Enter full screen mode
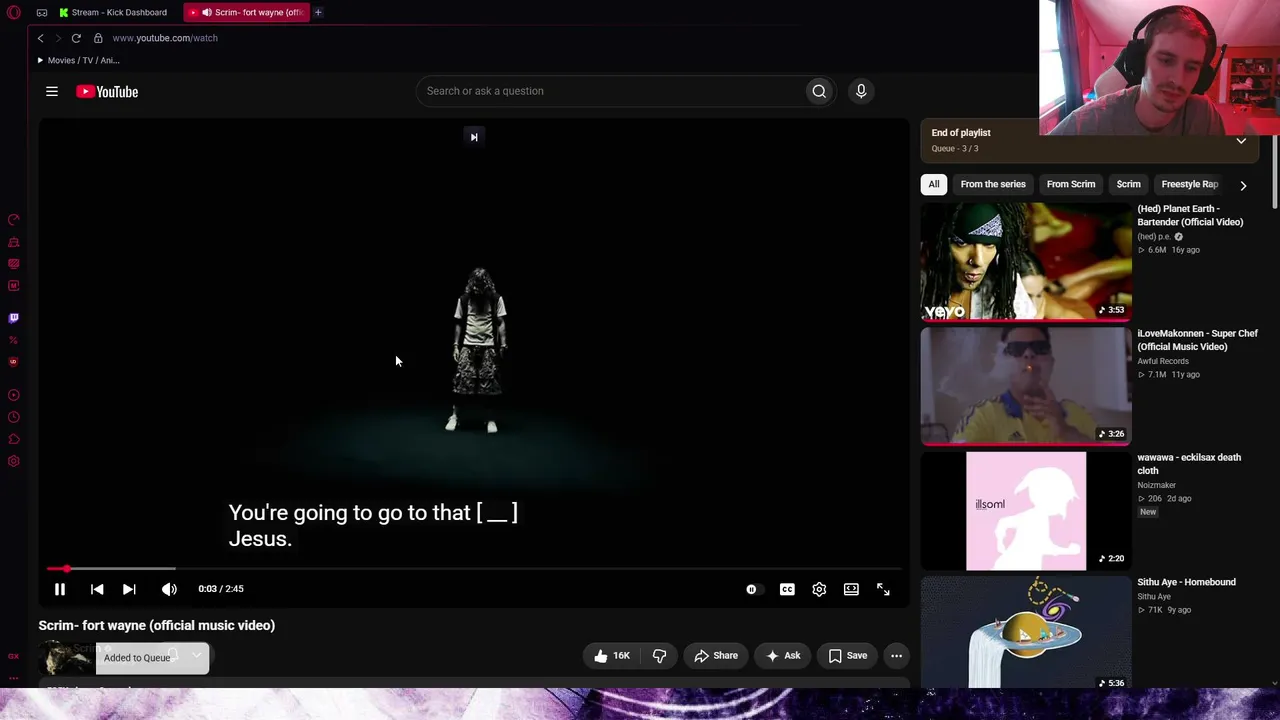 [x=883, y=589]
